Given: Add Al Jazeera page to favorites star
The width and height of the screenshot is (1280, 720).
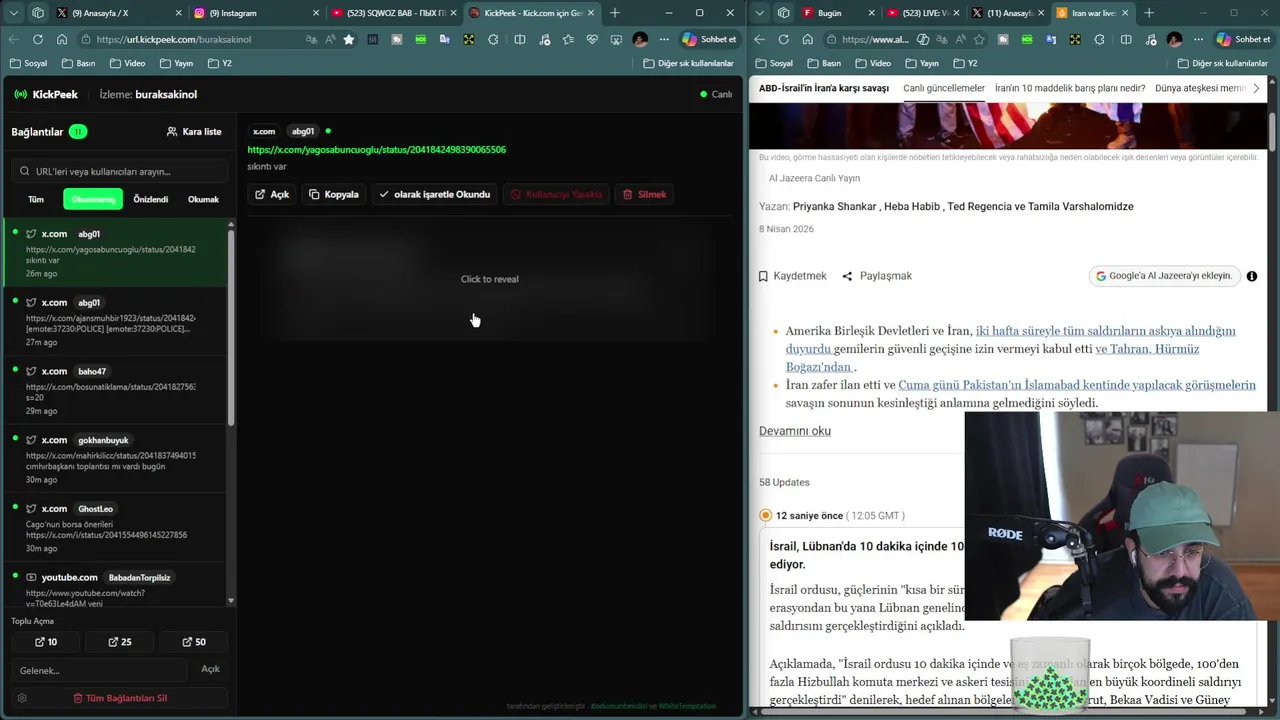Looking at the screenshot, I should pos(979,39).
